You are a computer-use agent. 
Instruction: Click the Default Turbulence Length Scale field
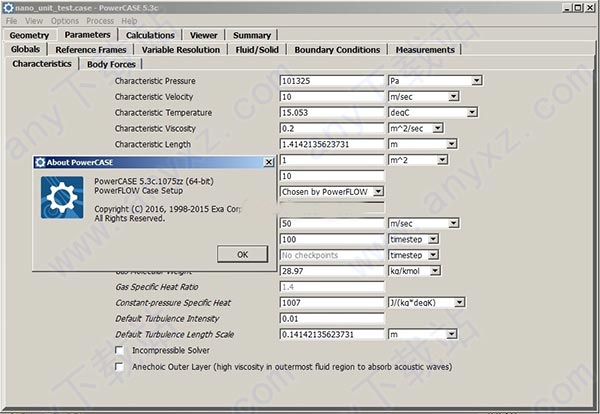[332, 334]
